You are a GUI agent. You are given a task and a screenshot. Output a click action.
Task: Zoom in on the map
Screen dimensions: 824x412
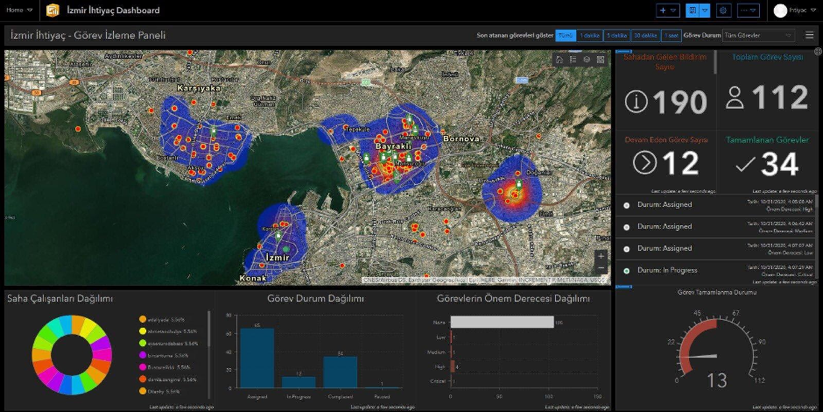pyautogui.click(x=601, y=256)
